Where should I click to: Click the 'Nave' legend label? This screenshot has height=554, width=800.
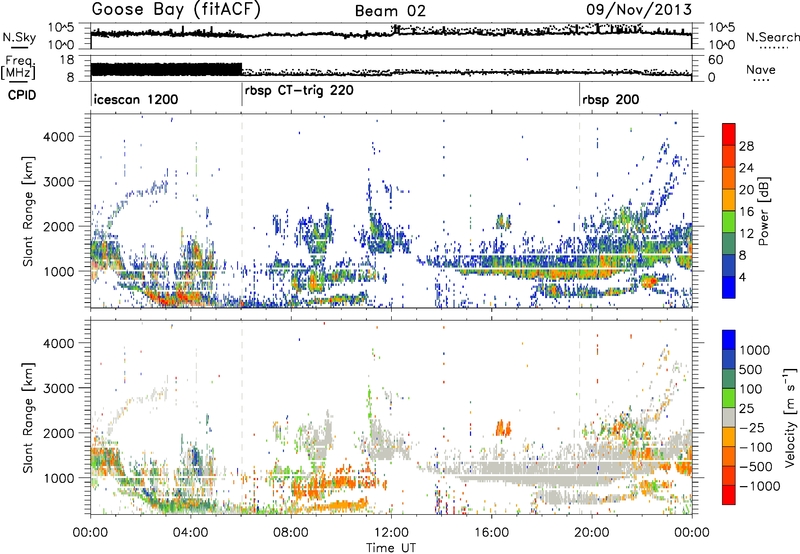[760, 69]
